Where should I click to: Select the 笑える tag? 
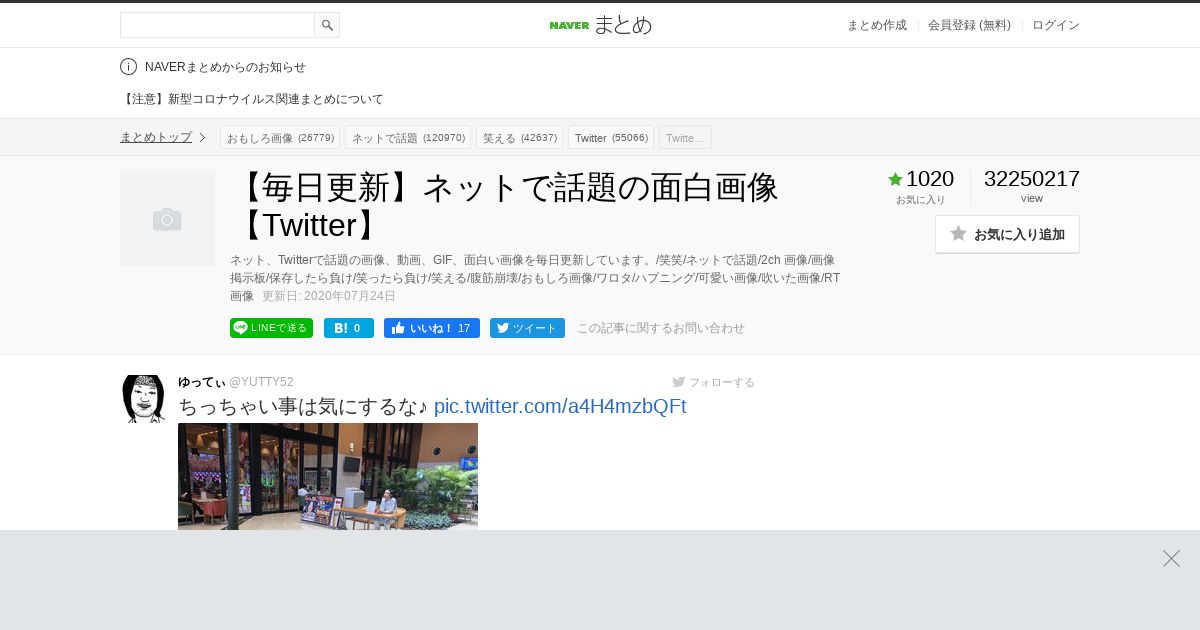(x=519, y=137)
